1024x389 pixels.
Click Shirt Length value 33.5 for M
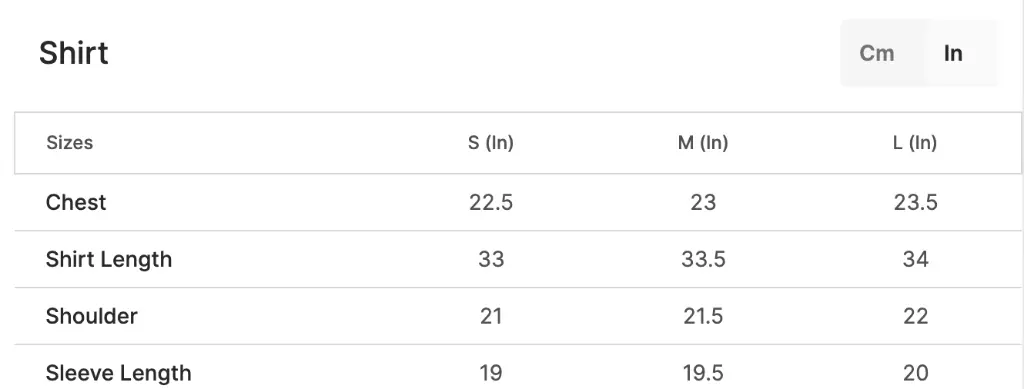[703, 259]
